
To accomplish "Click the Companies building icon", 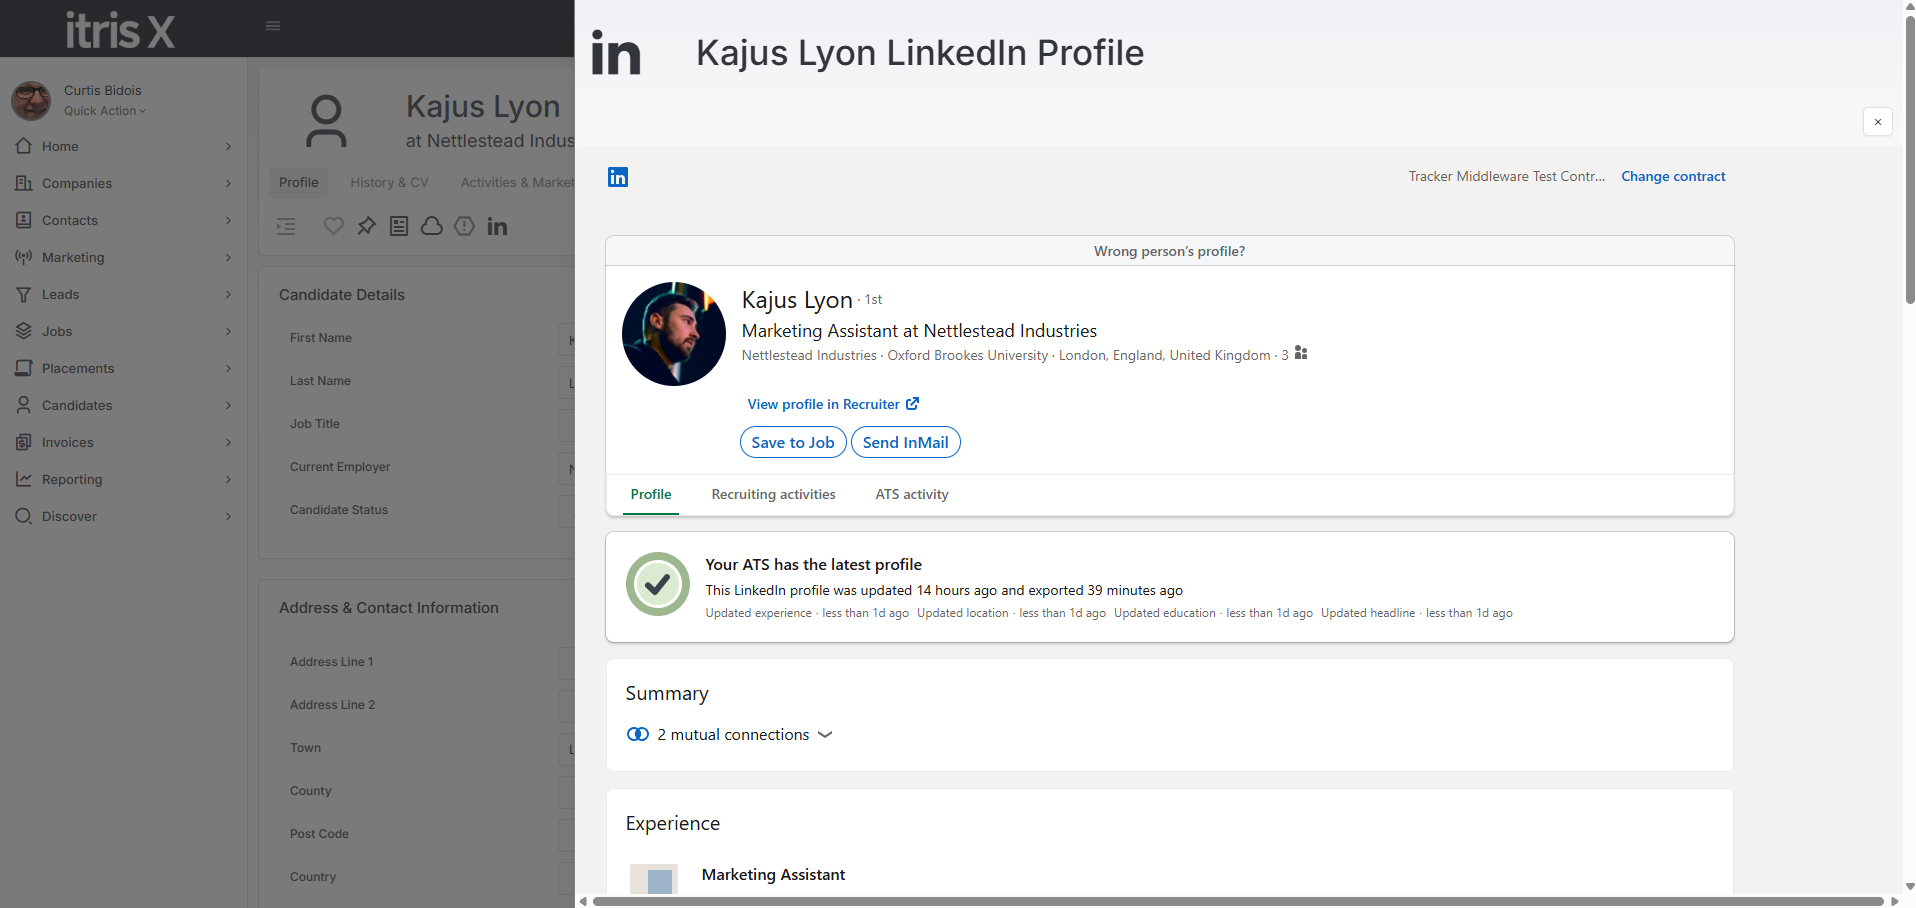I will (24, 183).
